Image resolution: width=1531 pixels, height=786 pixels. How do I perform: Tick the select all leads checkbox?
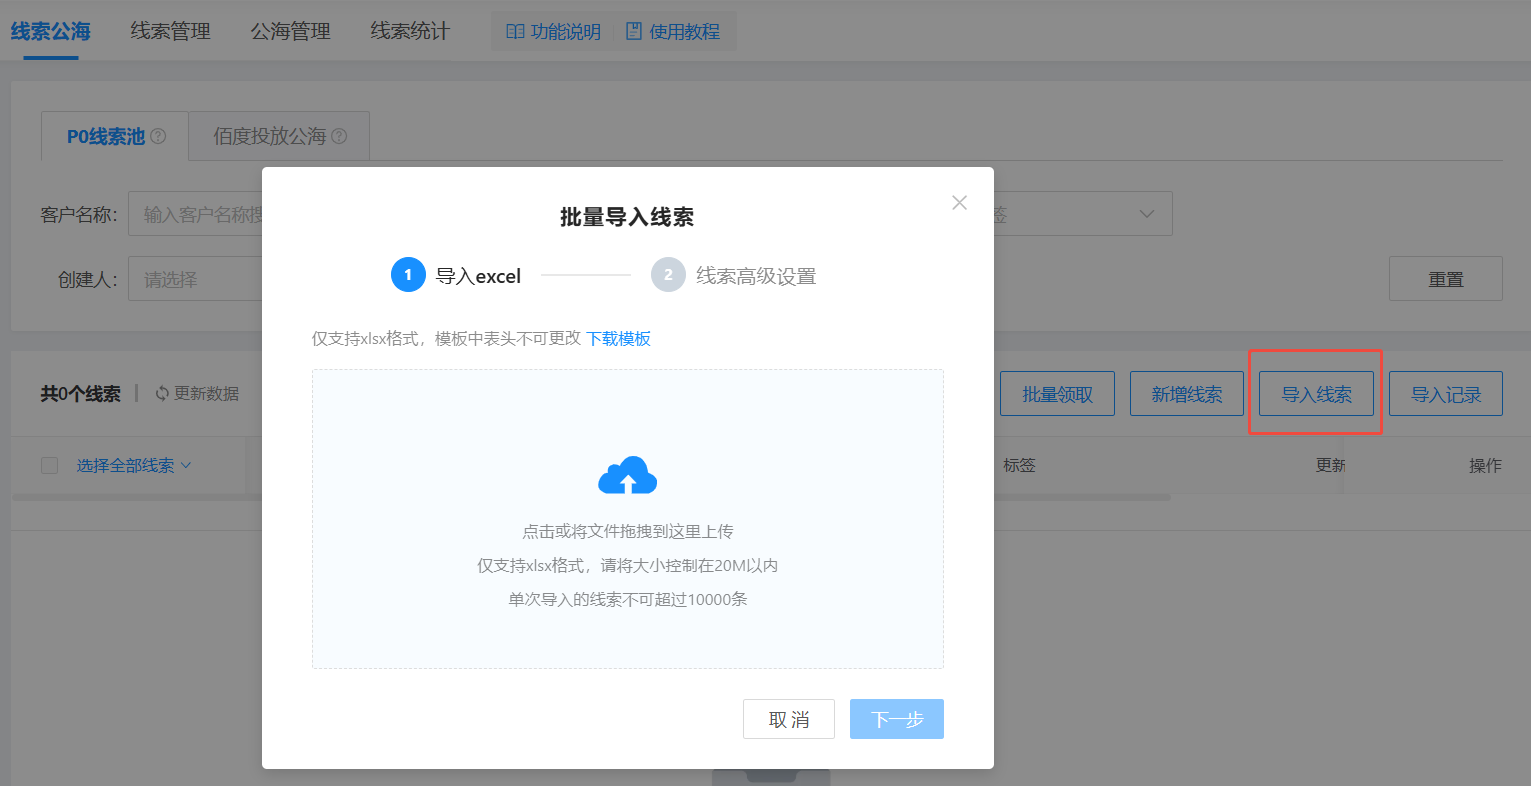point(49,465)
